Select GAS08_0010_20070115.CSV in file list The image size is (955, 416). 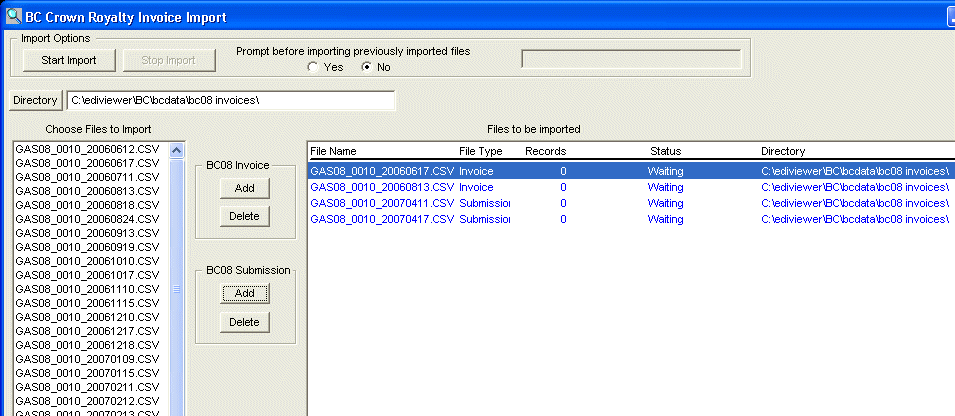[x=87, y=373]
